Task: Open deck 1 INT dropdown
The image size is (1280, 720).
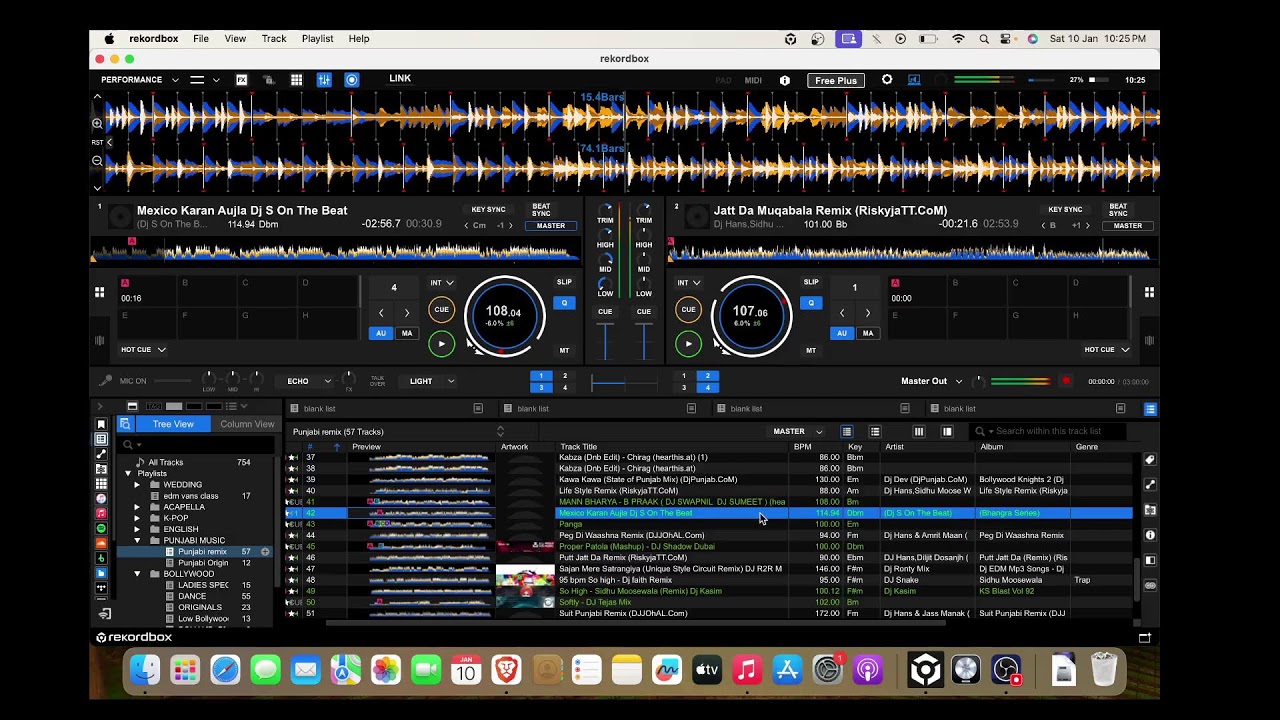Action: point(441,283)
